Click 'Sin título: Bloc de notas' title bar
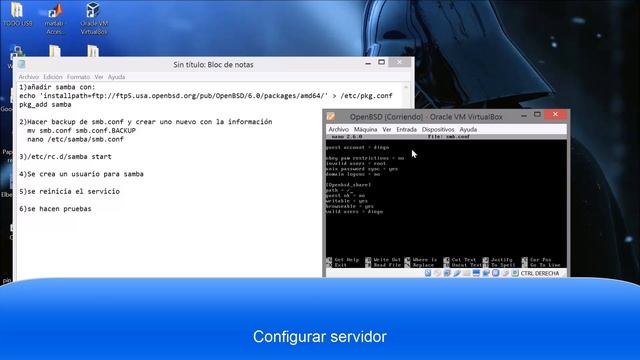 213,64
